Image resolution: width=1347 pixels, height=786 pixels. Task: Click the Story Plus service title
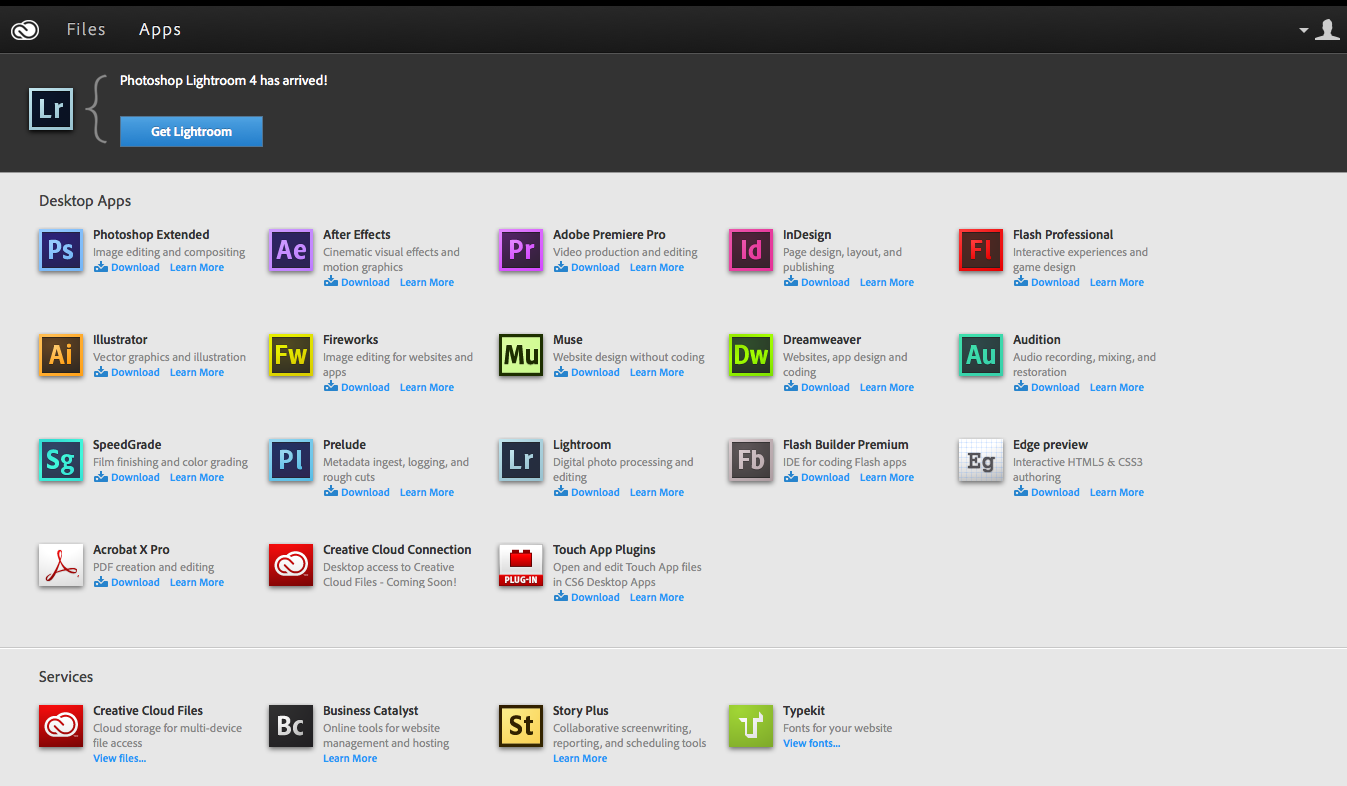(x=581, y=711)
